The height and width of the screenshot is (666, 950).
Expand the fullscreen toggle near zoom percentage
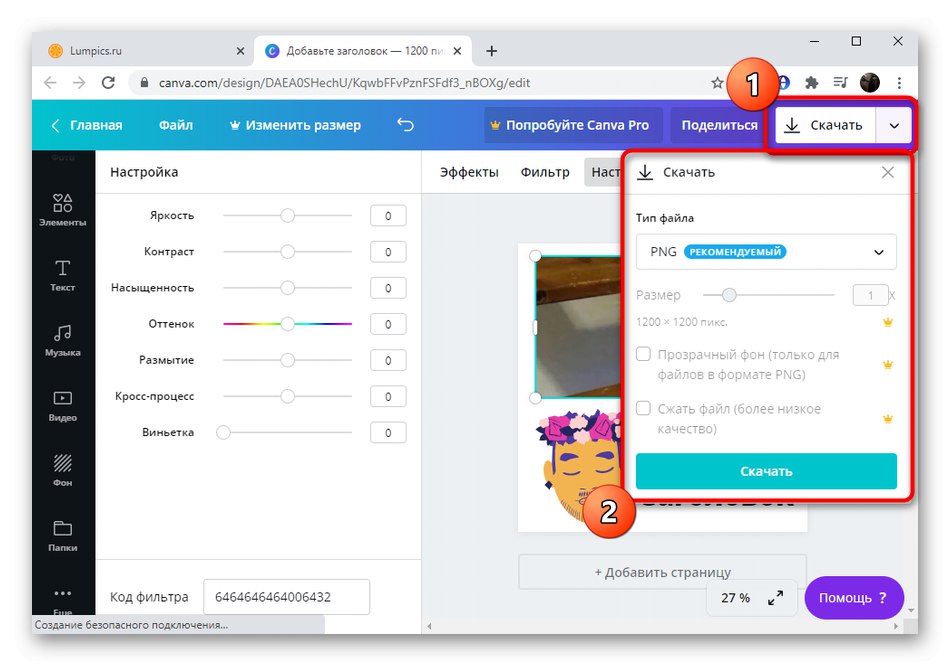775,597
